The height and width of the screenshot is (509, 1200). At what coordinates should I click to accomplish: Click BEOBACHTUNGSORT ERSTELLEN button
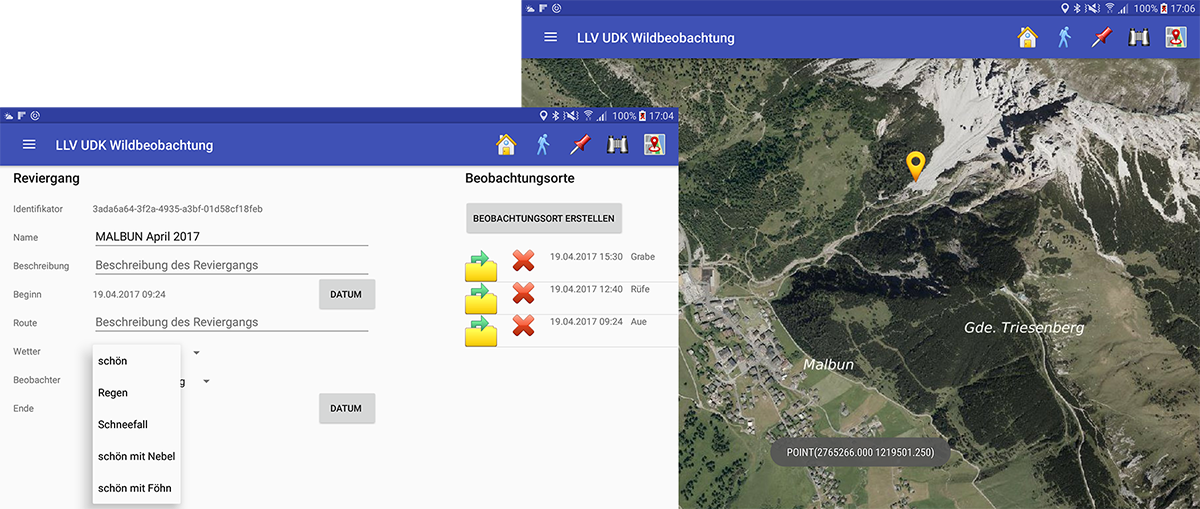click(x=544, y=217)
